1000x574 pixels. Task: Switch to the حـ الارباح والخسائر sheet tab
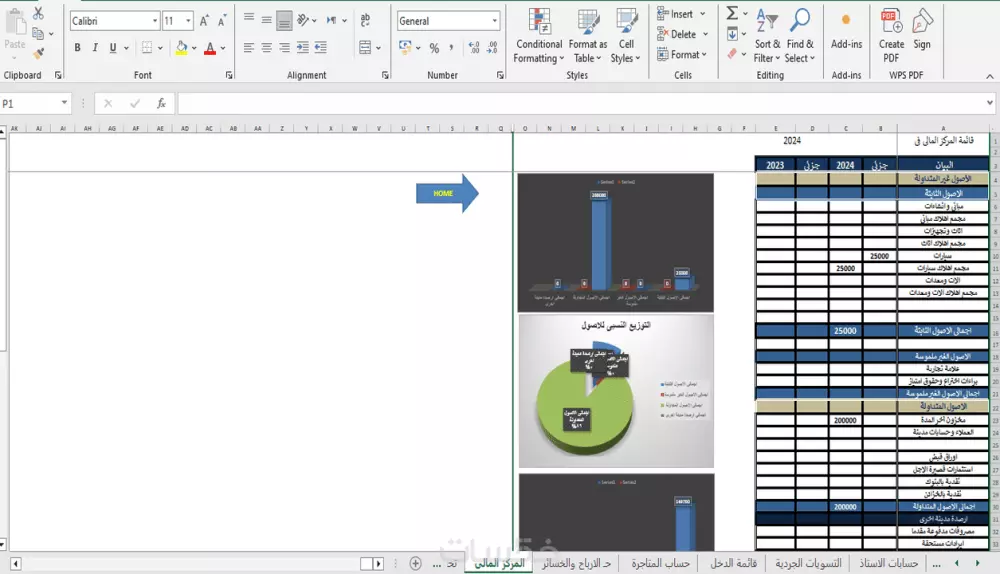(577, 563)
